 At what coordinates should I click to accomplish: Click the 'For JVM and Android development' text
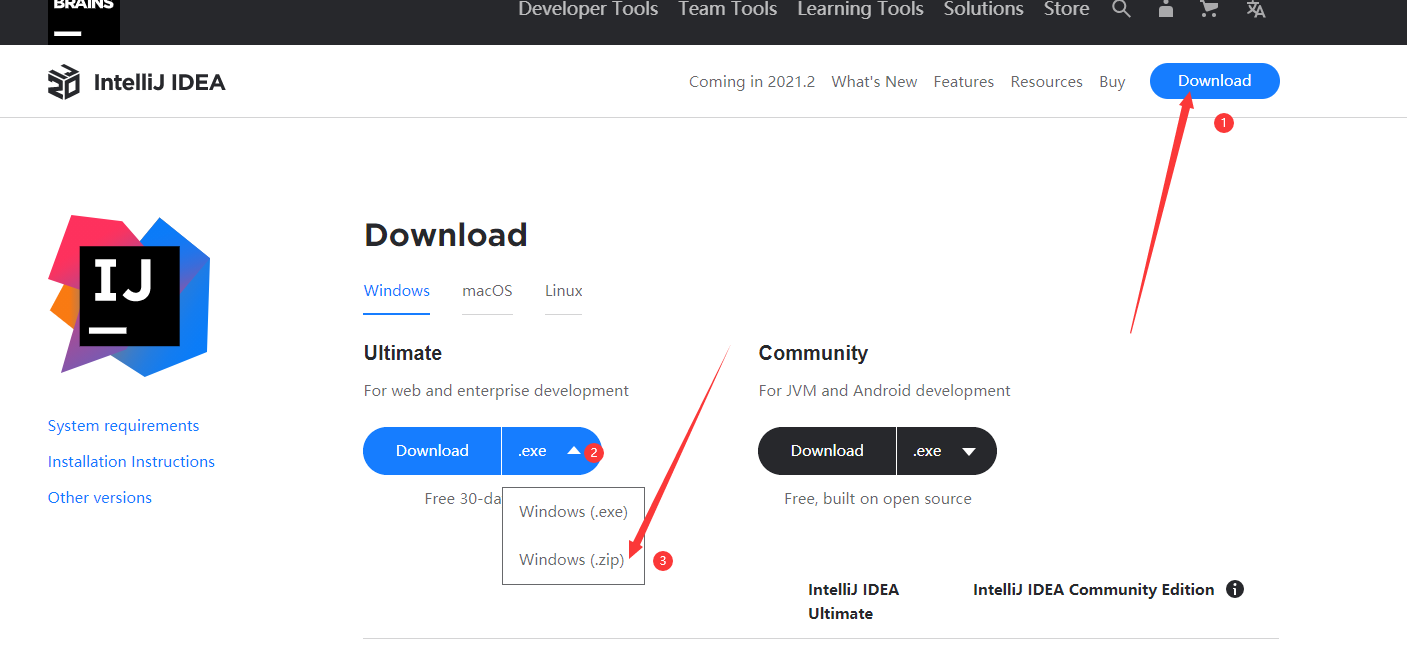pyautogui.click(x=885, y=391)
